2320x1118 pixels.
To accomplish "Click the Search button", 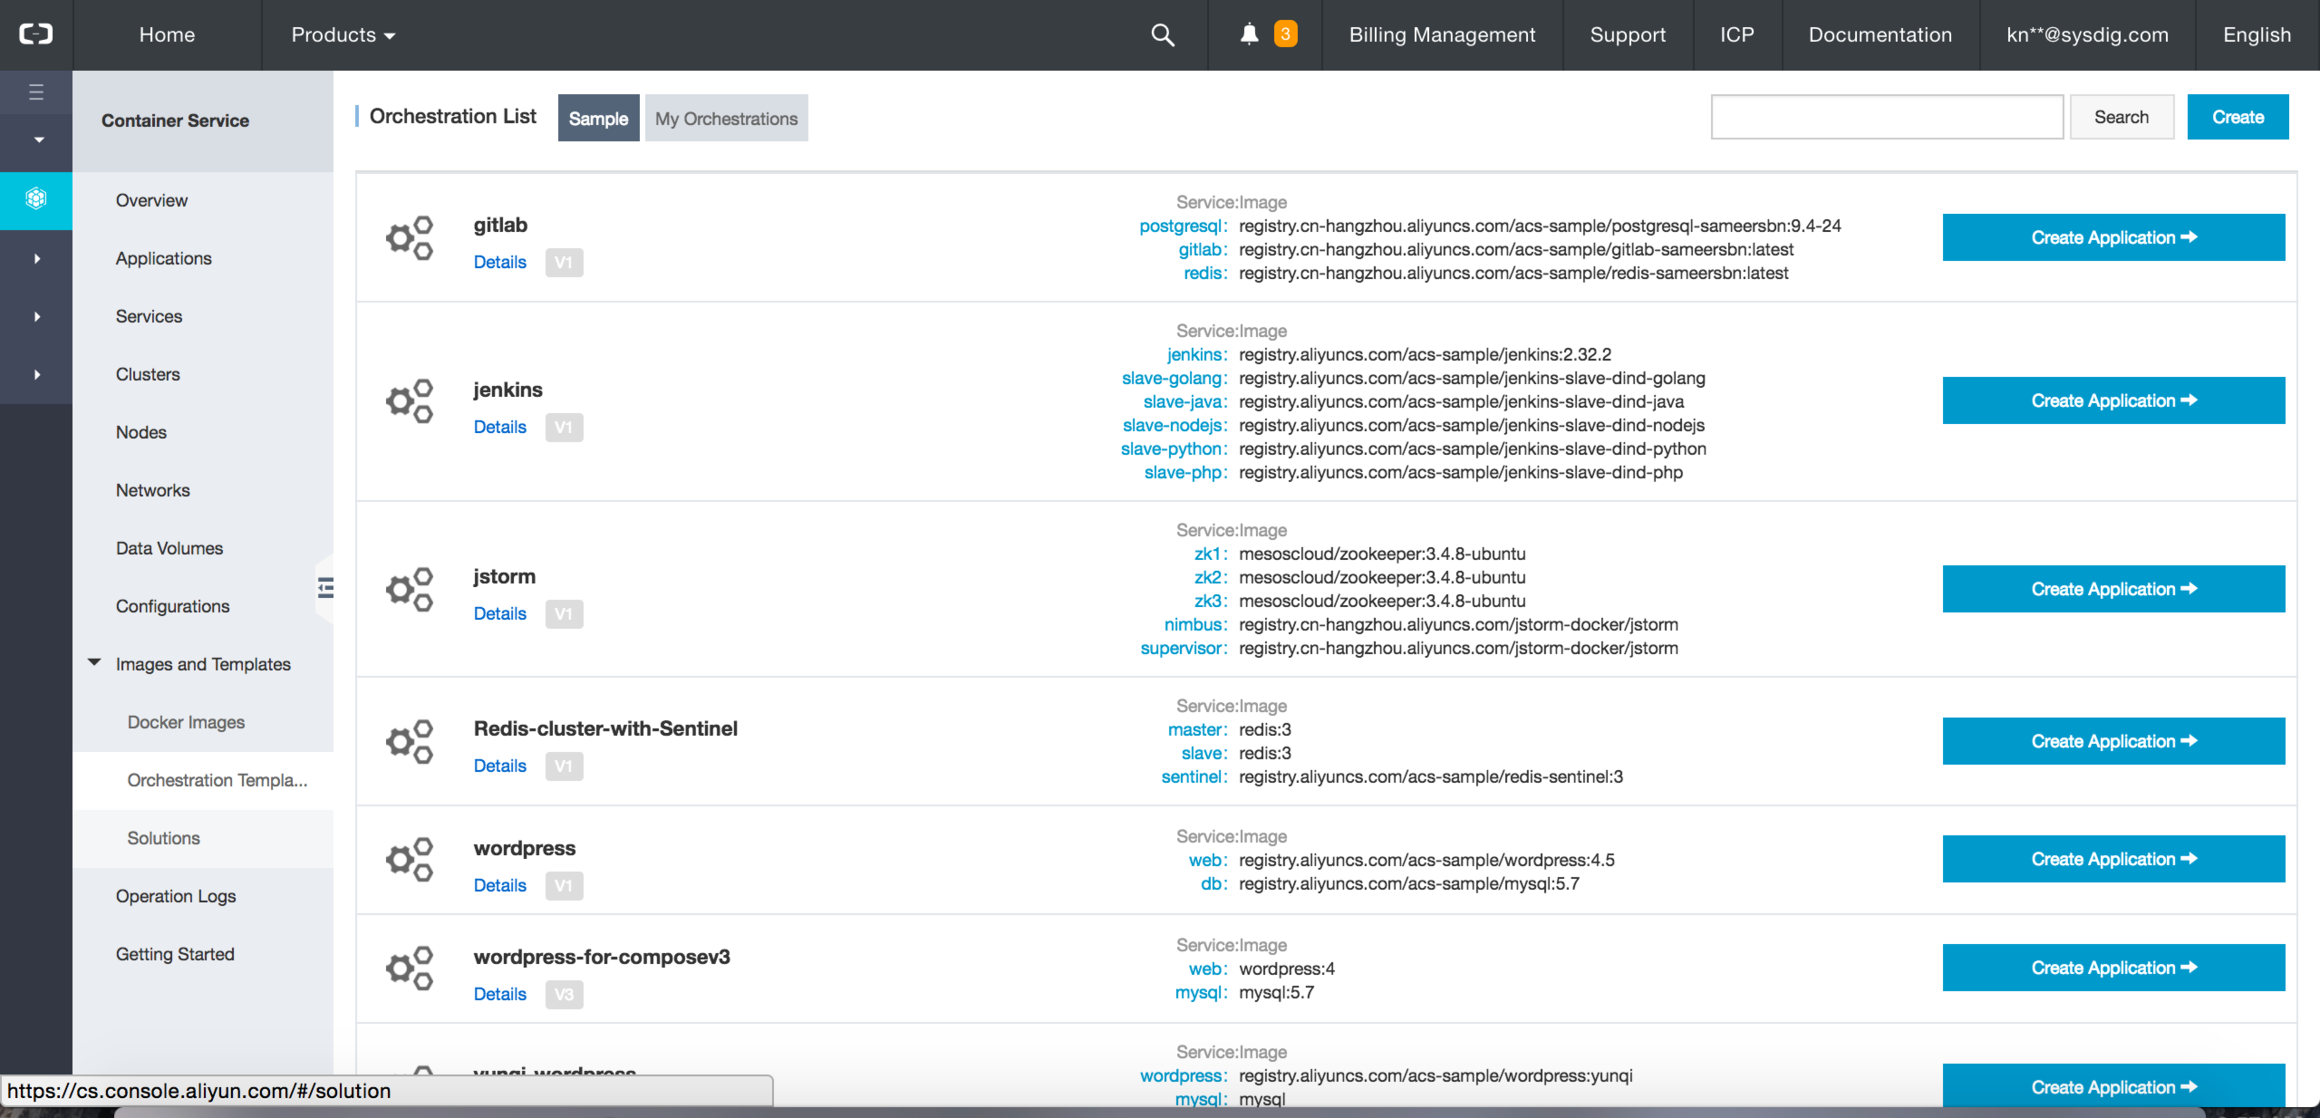I will point(2121,117).
